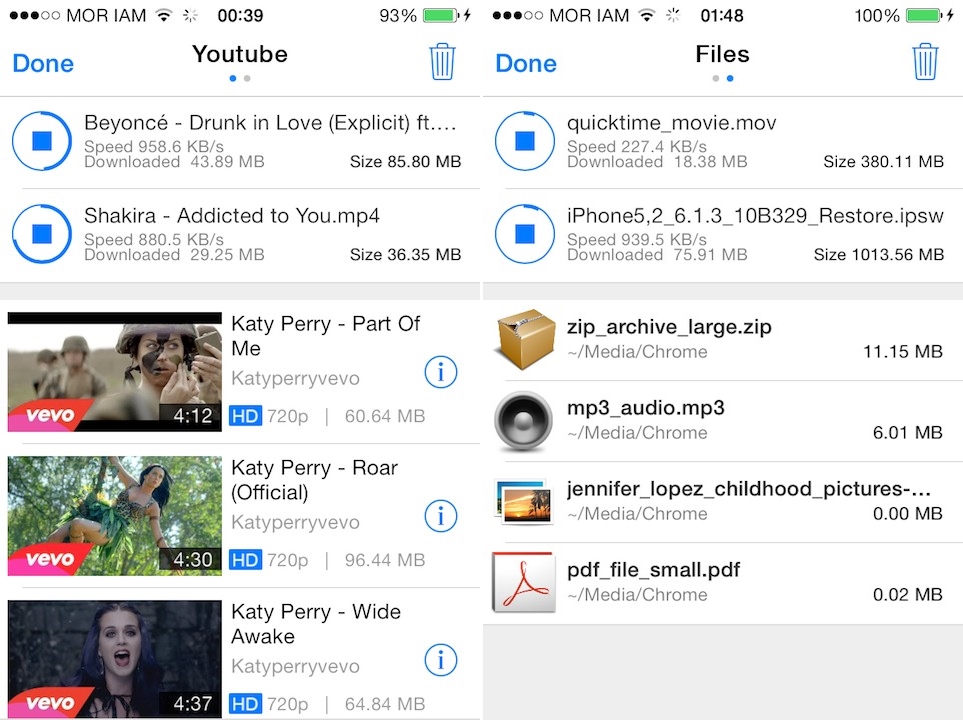
Task: Tap the 'zip_archive_large.zip' file name
Action: (669, 327)
